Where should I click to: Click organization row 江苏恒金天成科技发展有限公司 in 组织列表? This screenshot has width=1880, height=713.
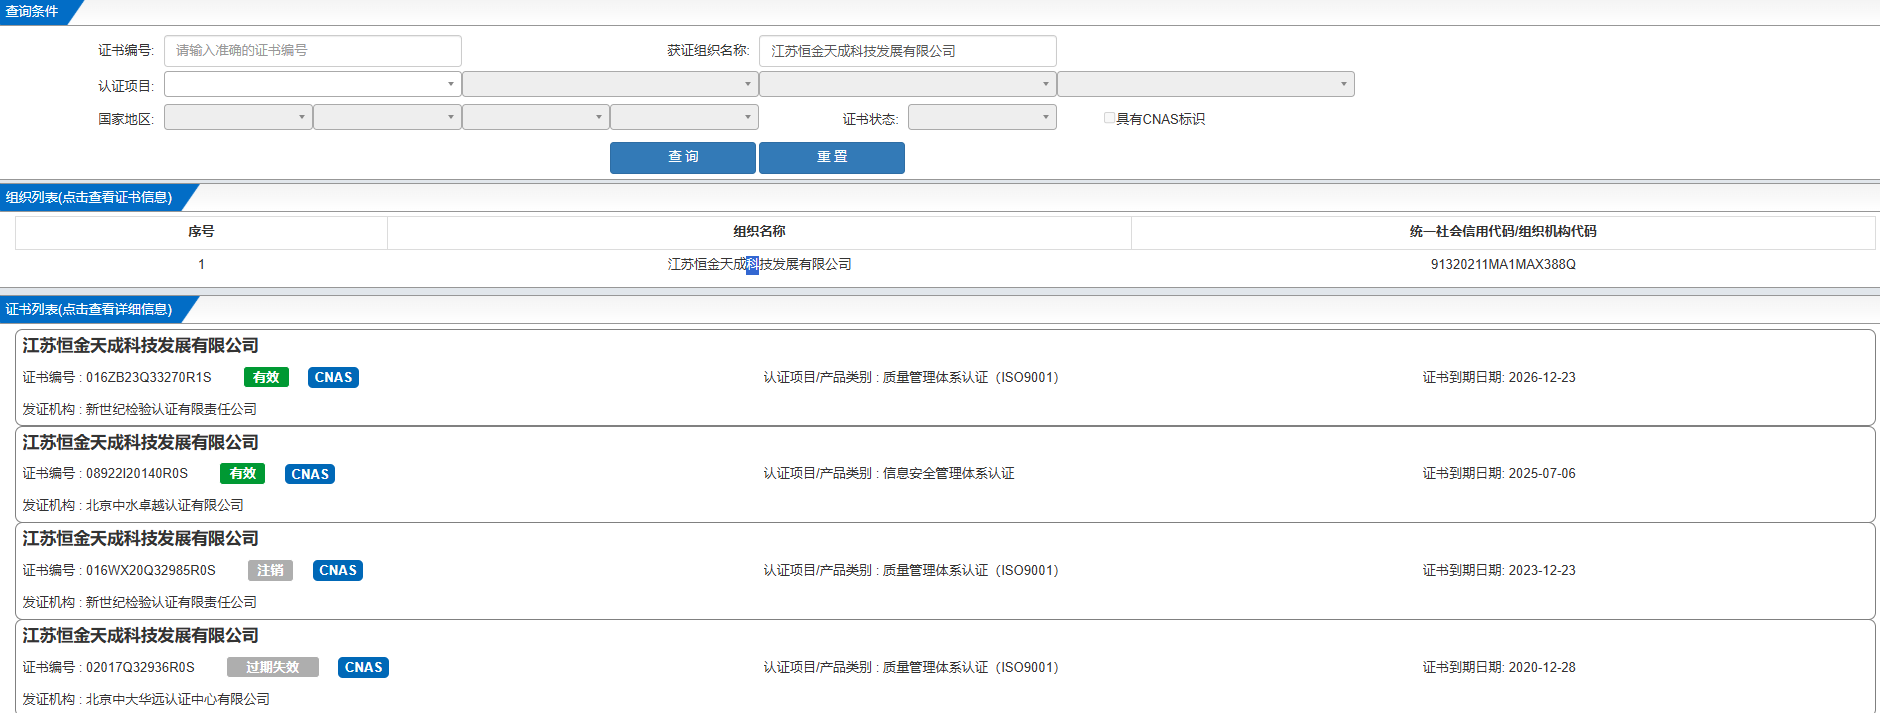click(759, 264)
